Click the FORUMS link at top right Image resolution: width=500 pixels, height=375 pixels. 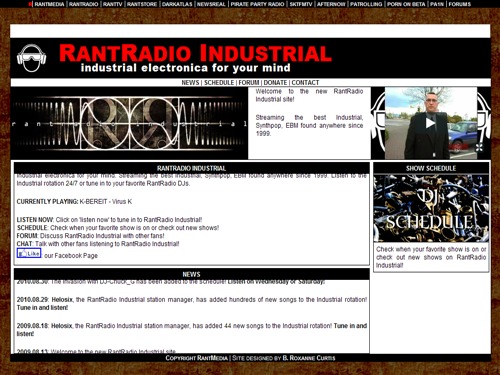(460, 4)
